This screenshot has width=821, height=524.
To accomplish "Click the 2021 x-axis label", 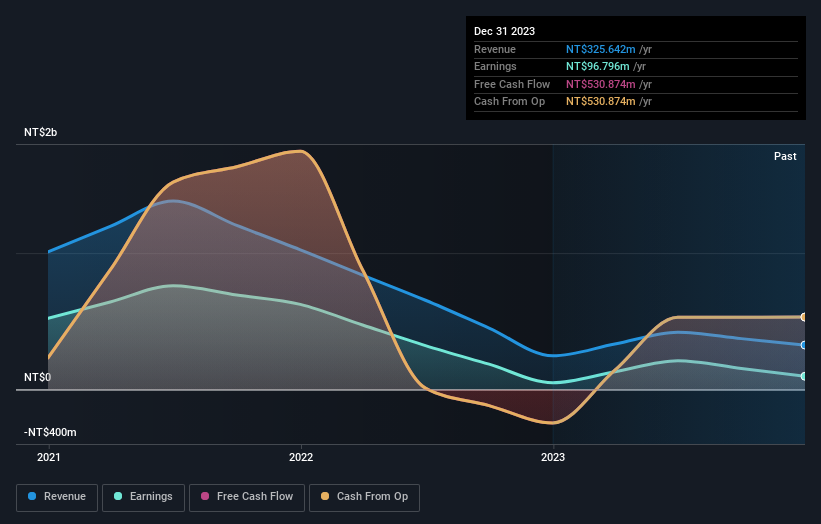I will 49,457.
